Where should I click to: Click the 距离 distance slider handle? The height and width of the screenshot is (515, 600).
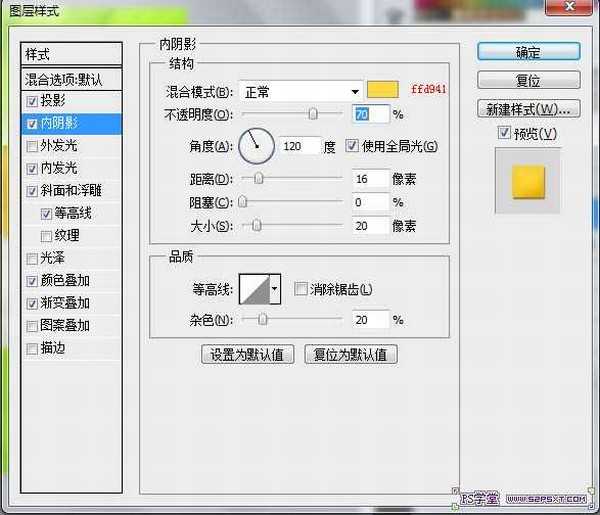click(x=259, y=178)
